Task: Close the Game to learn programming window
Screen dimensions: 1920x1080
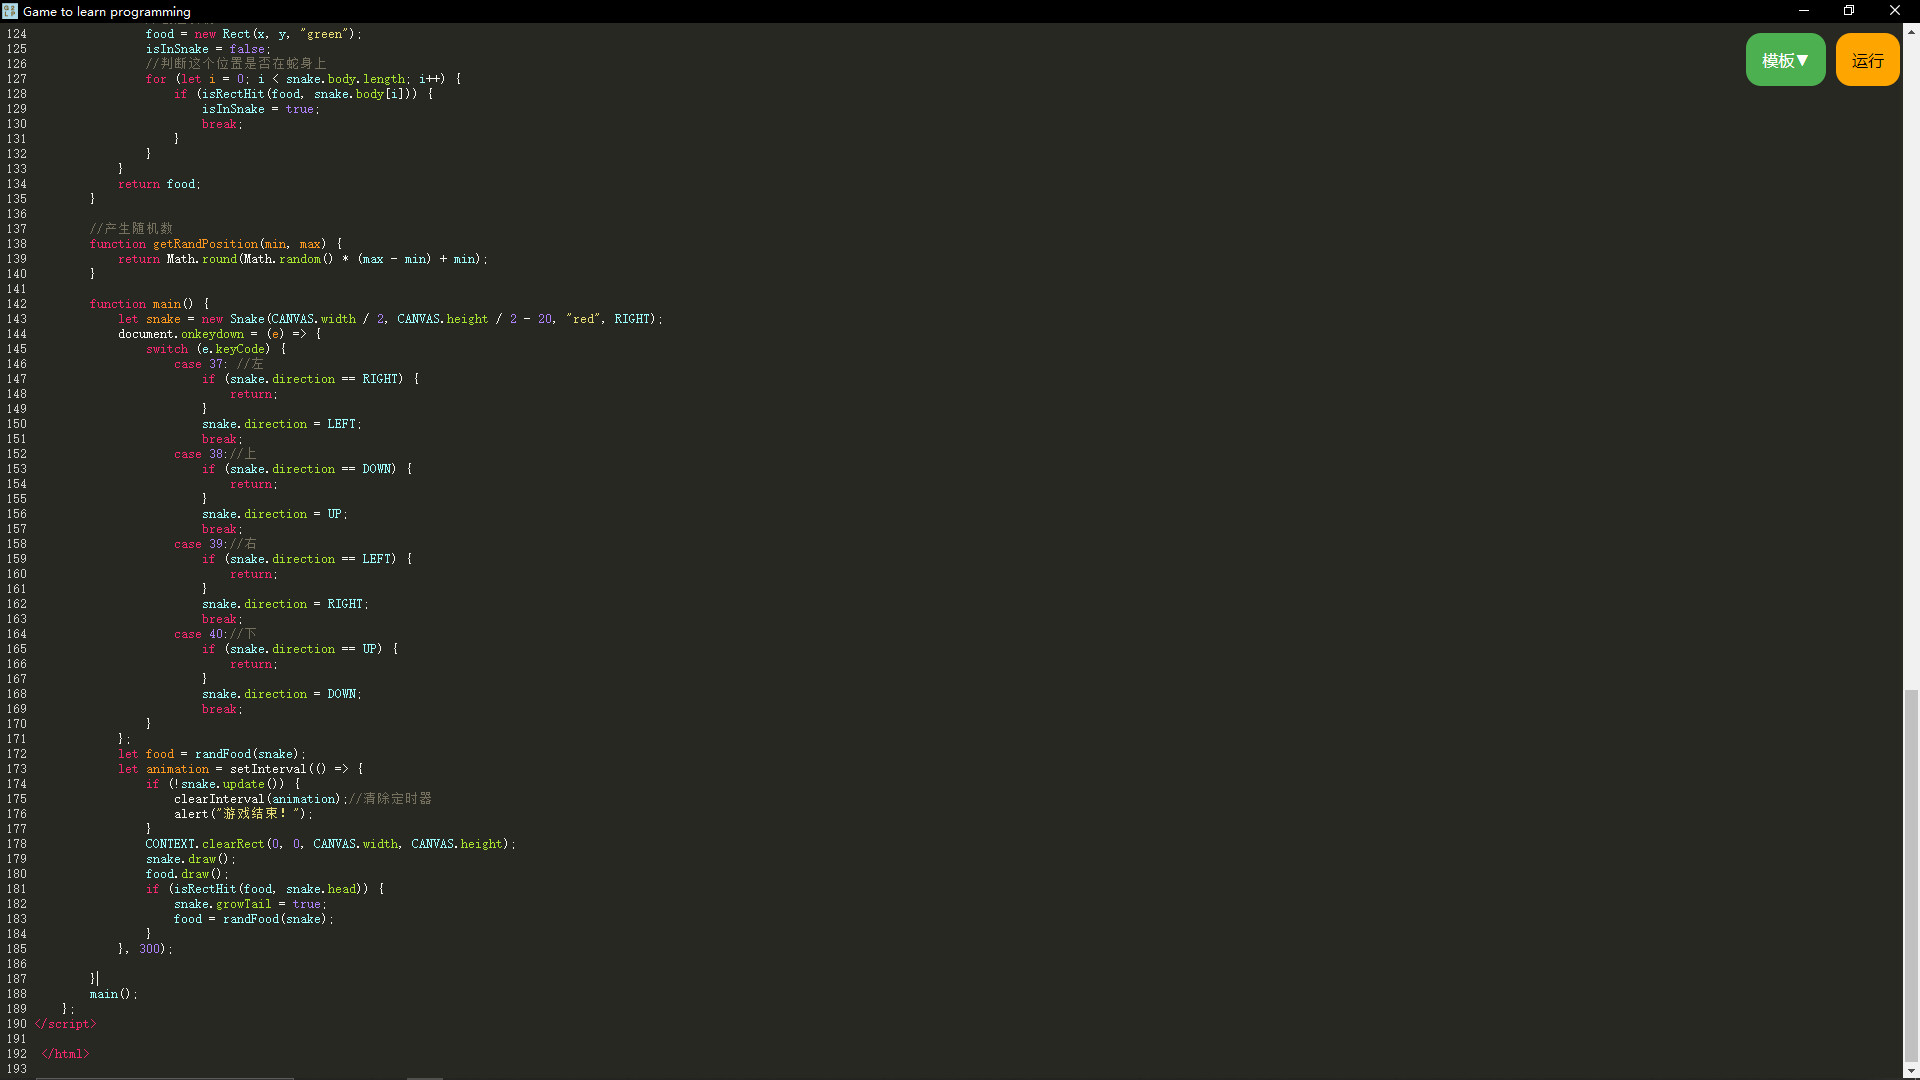Action: [x=1894, y=11]
